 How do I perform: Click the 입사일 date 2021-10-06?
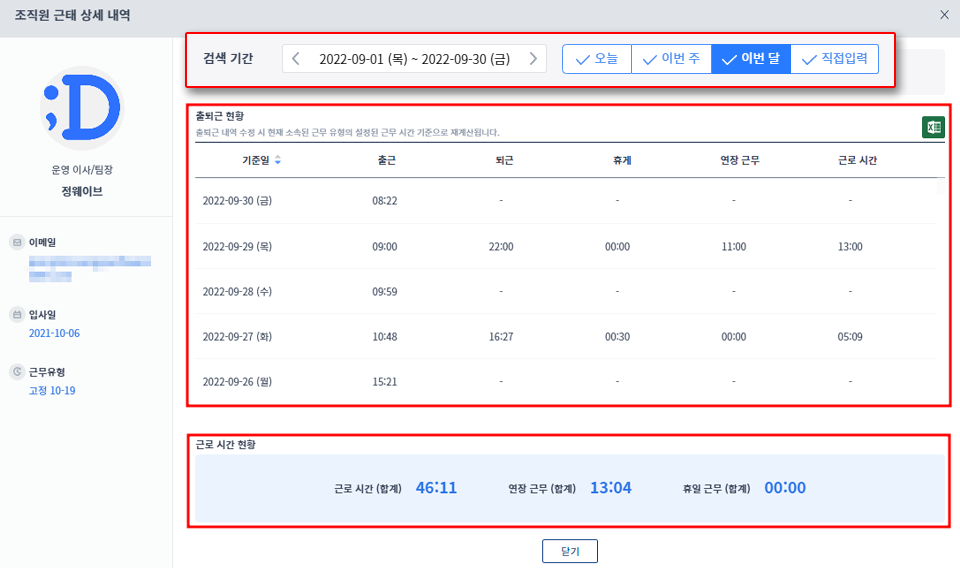pyautogui.click(x=54, y=333)
